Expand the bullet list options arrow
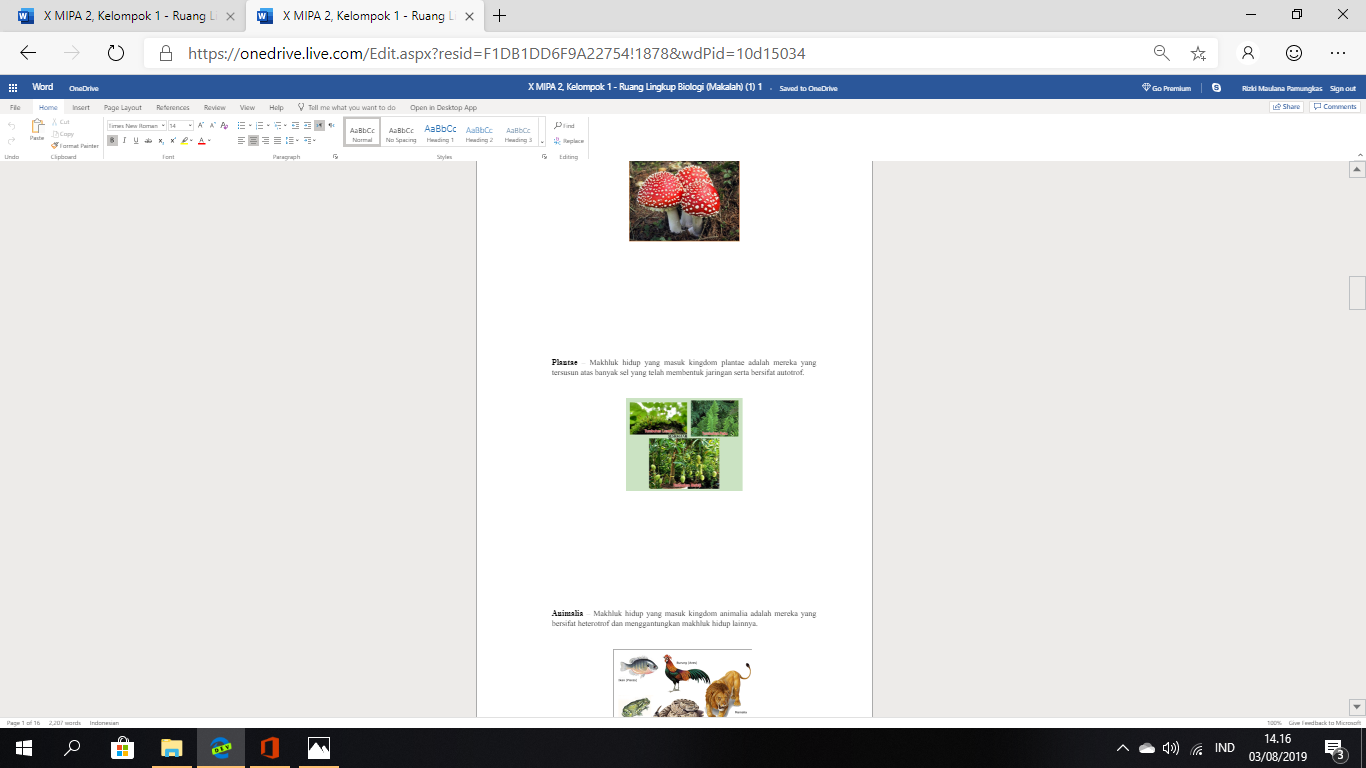The image size is (1366, 768). (x=249, y=126)
